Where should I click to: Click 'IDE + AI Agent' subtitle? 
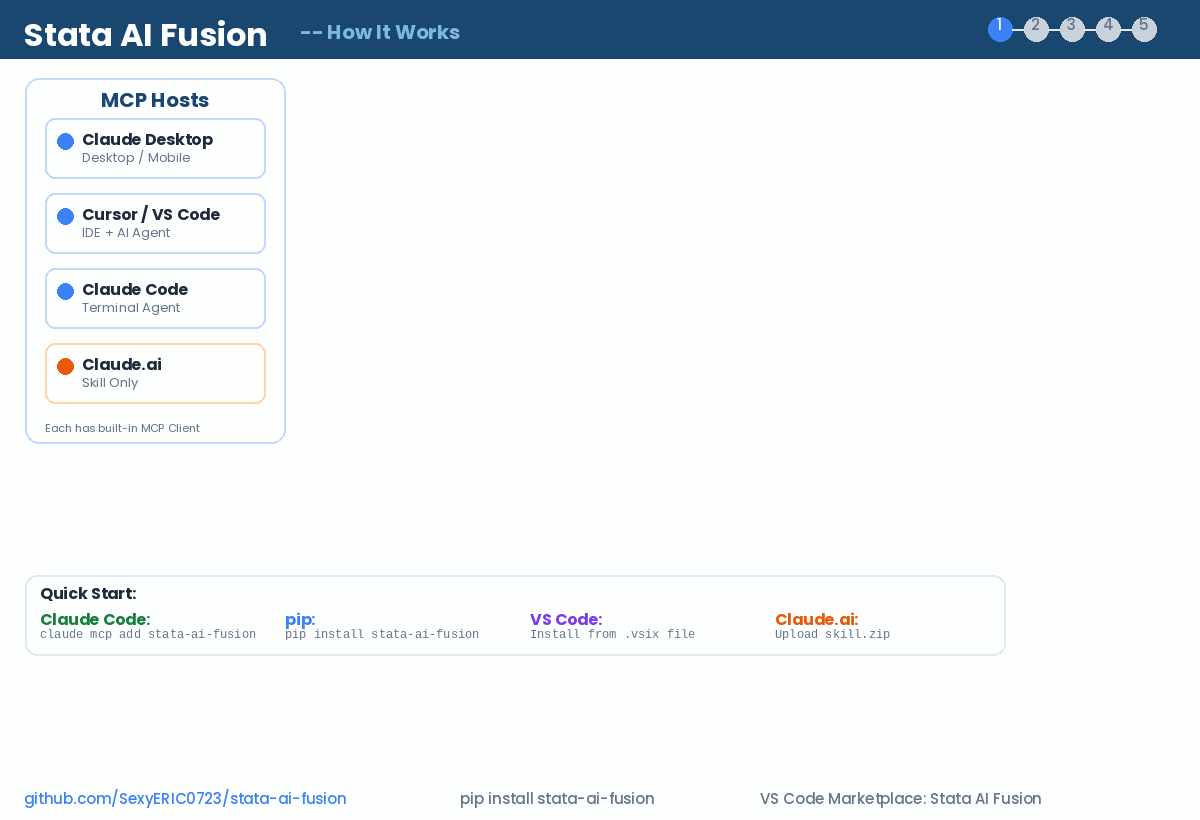pos(126,233)
